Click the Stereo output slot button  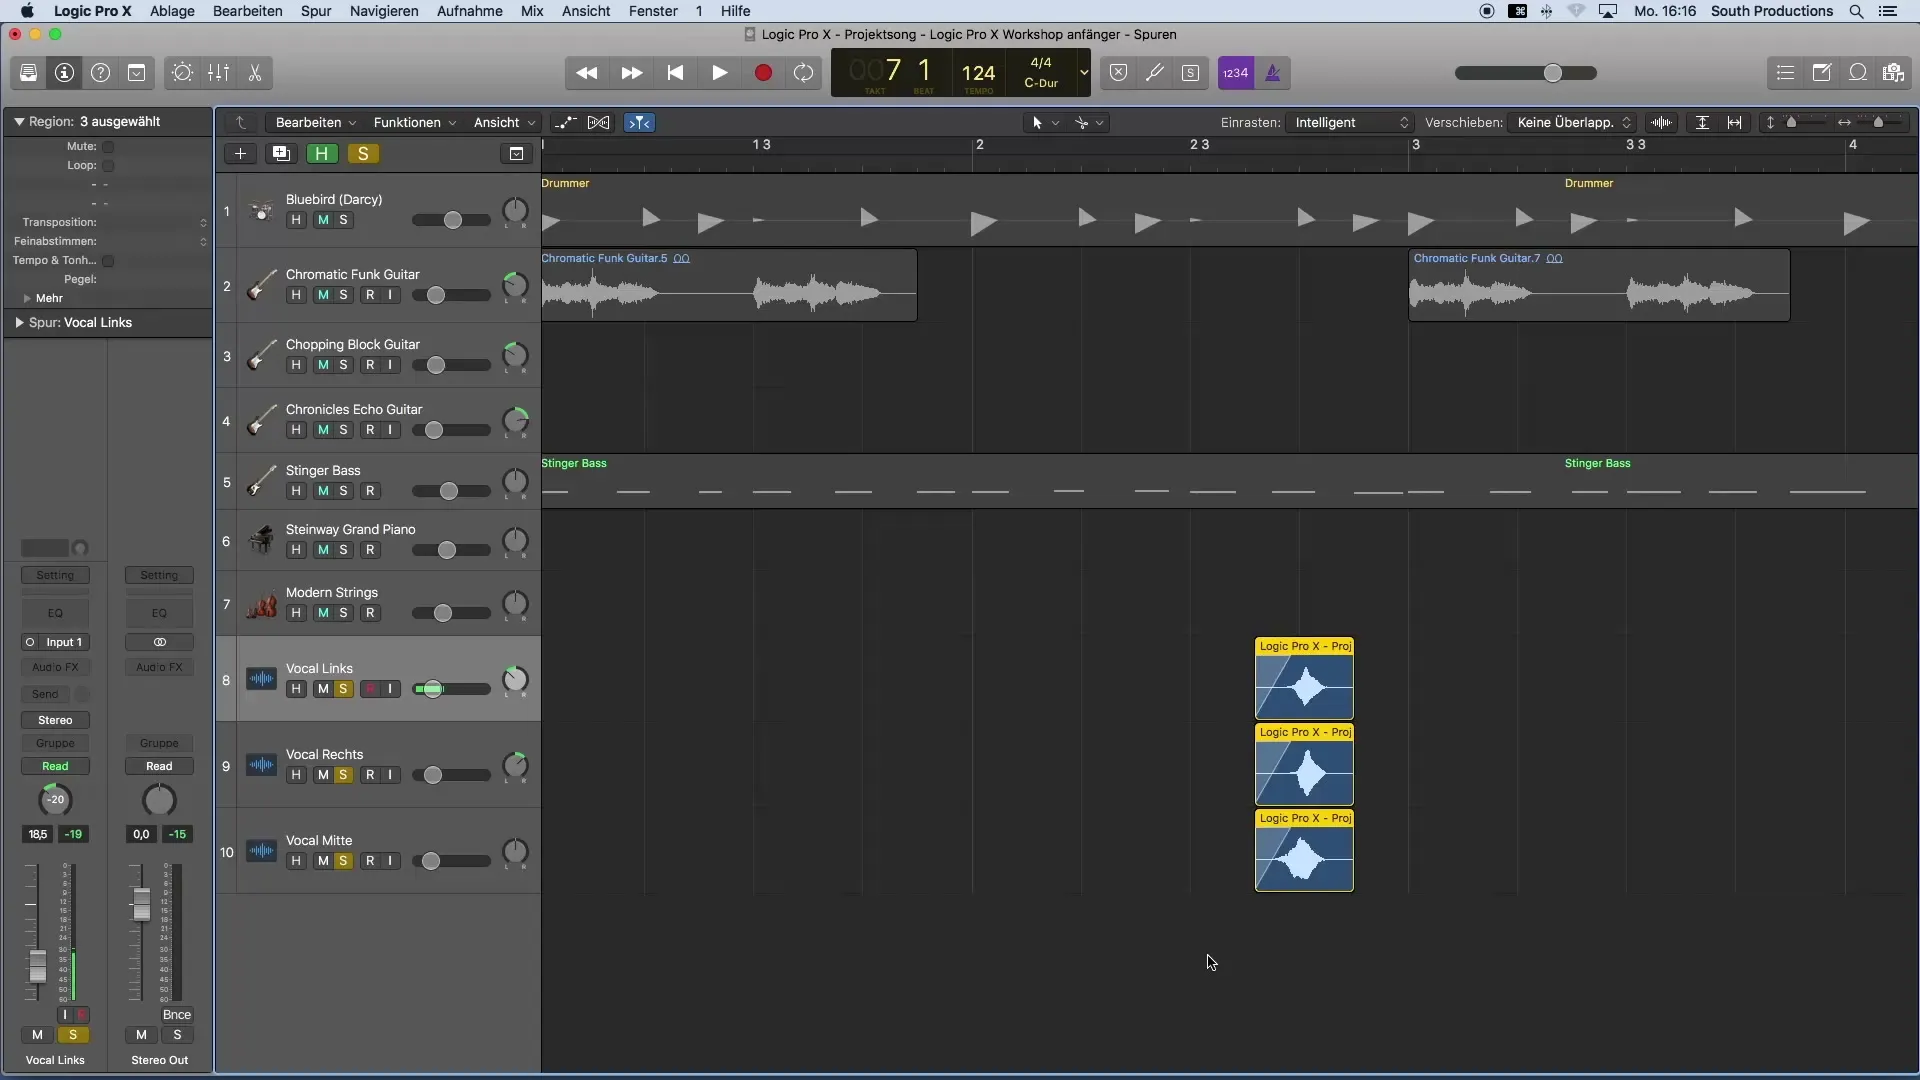[x=55, y=721]
